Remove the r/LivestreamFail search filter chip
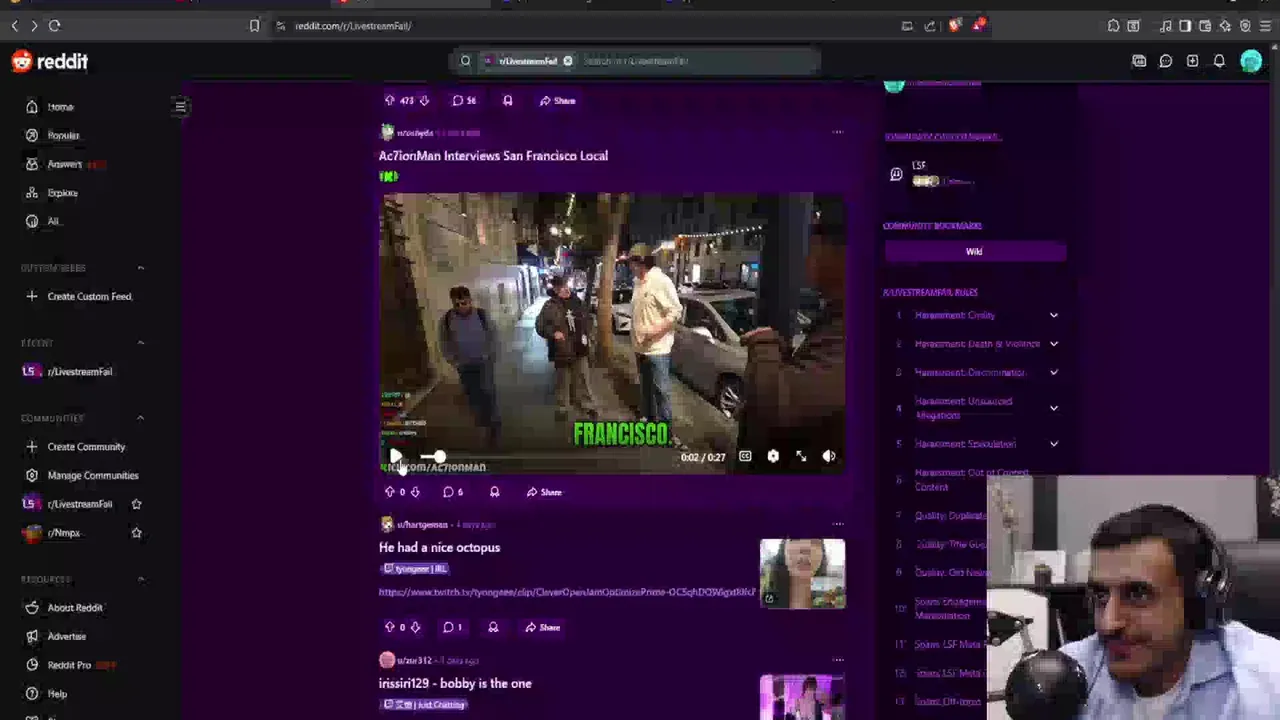This screenshot has height=720, width=1280. [568, 61]
